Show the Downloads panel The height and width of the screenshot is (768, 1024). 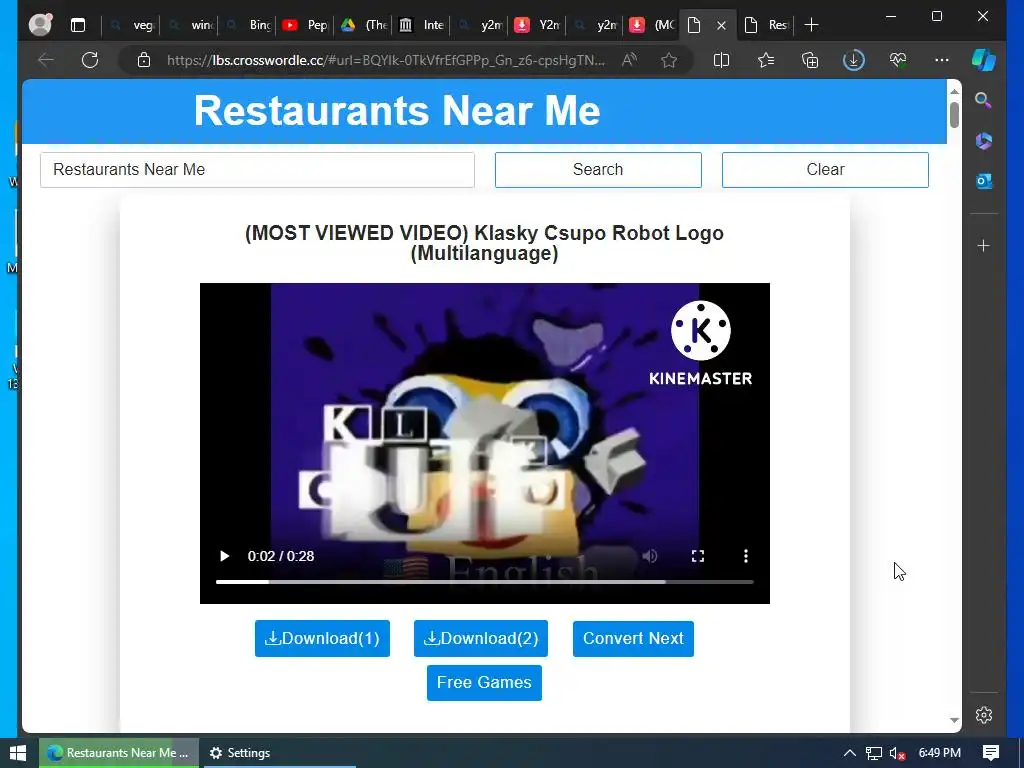coord(854,60)
